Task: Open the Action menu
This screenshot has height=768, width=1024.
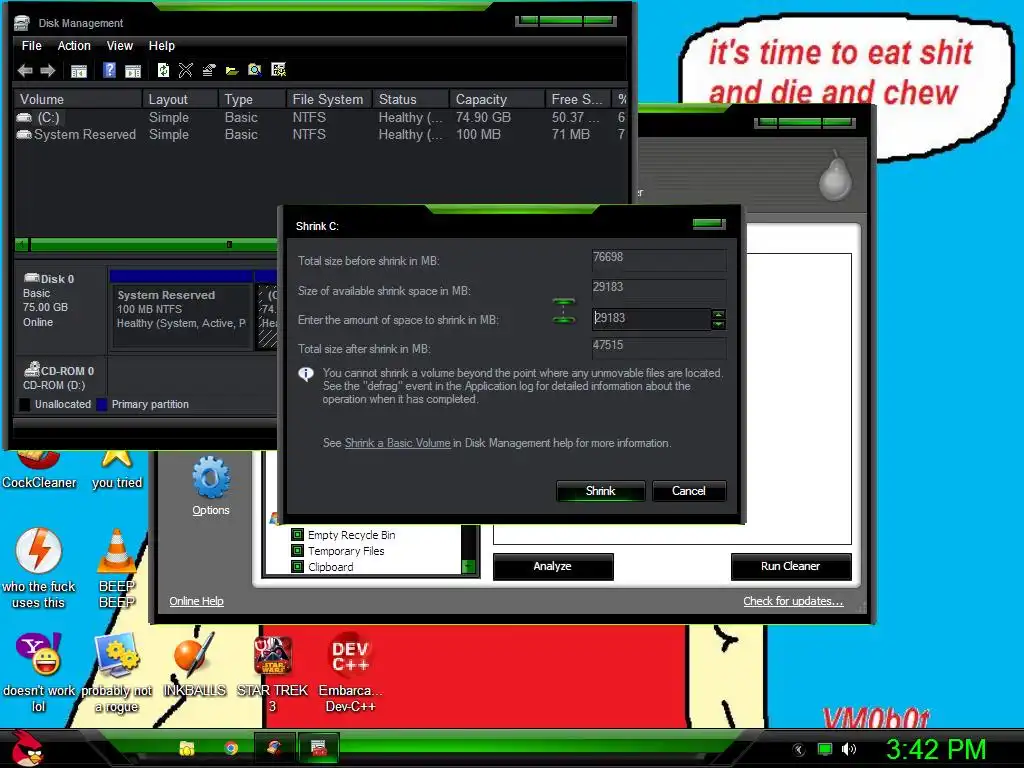Action: [x=74, y=46]
